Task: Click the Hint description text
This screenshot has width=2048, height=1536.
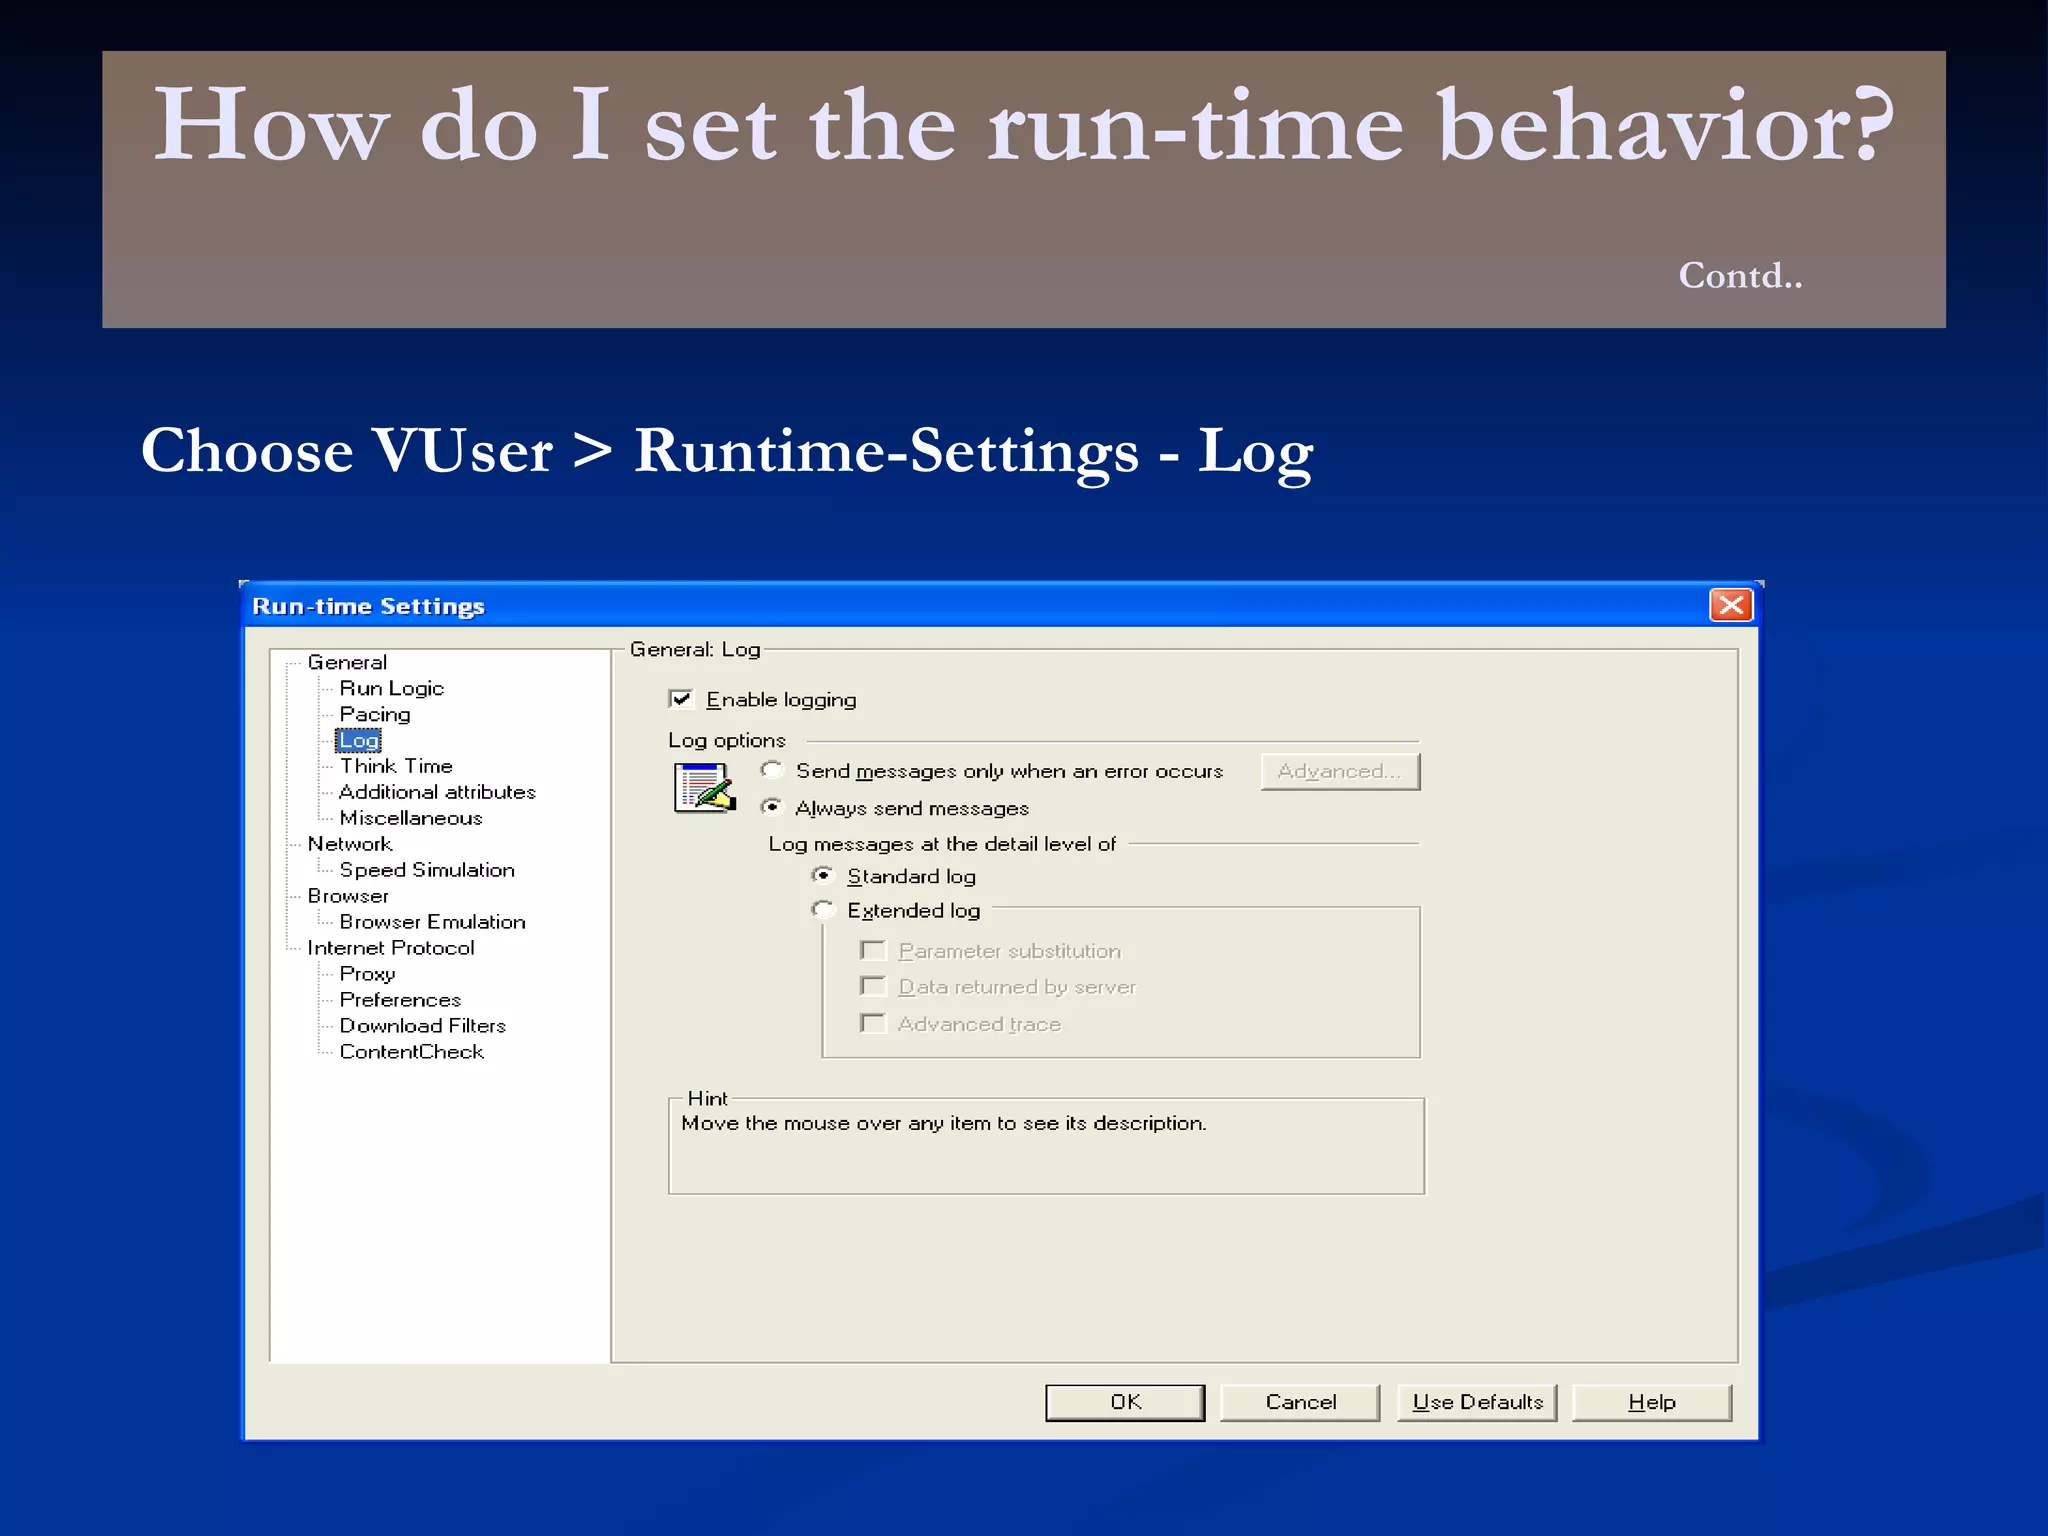Action: click(944, 1123)
